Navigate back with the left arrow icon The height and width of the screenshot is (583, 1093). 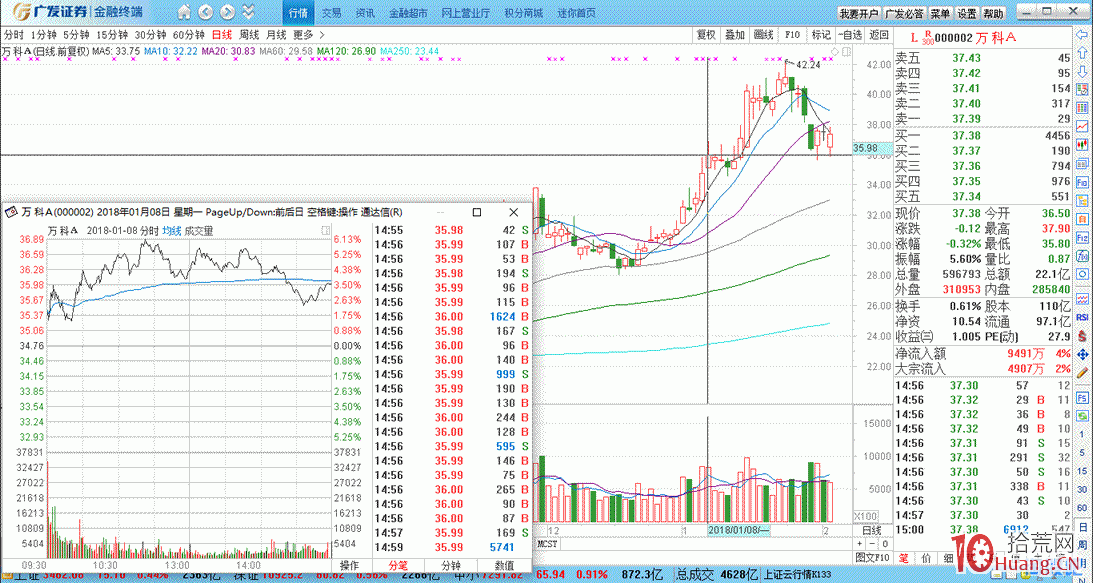(205, 12)
